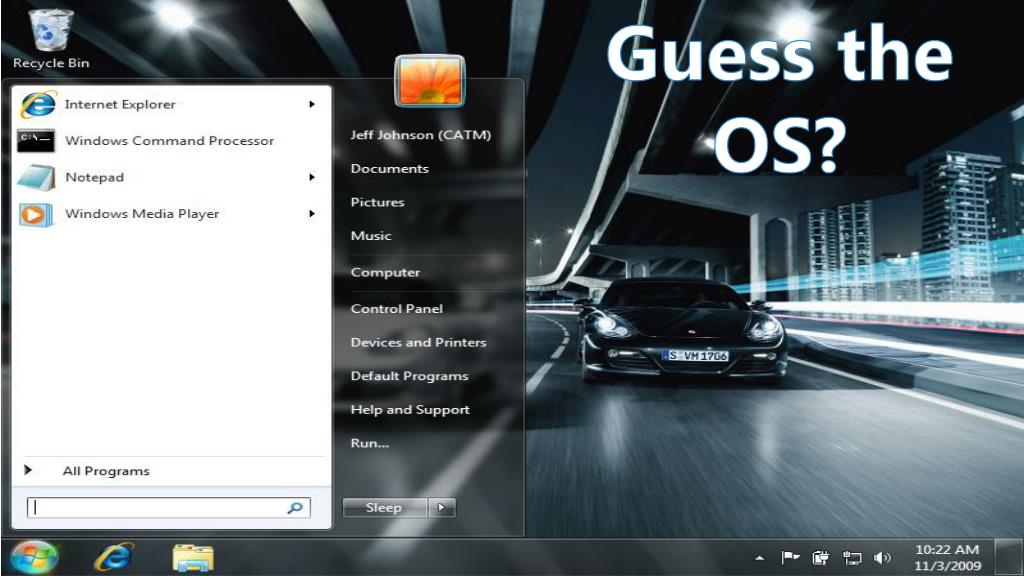
Task: Open Control Panel
Action: [396, 309]
